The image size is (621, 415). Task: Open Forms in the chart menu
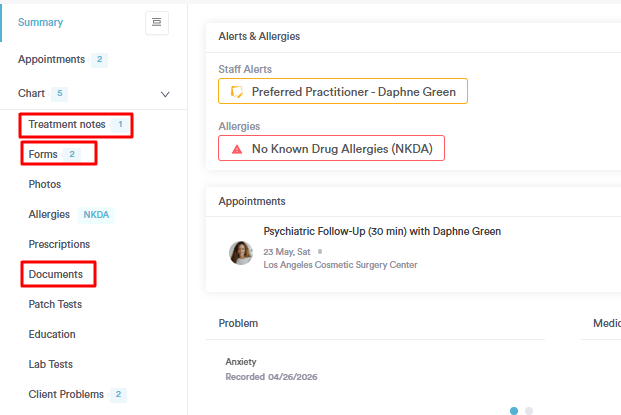(43, 154)
